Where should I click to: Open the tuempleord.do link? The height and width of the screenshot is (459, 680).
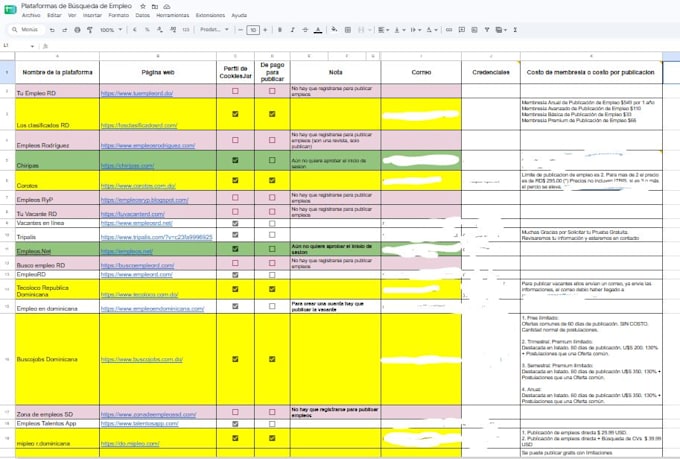(137, 93)
